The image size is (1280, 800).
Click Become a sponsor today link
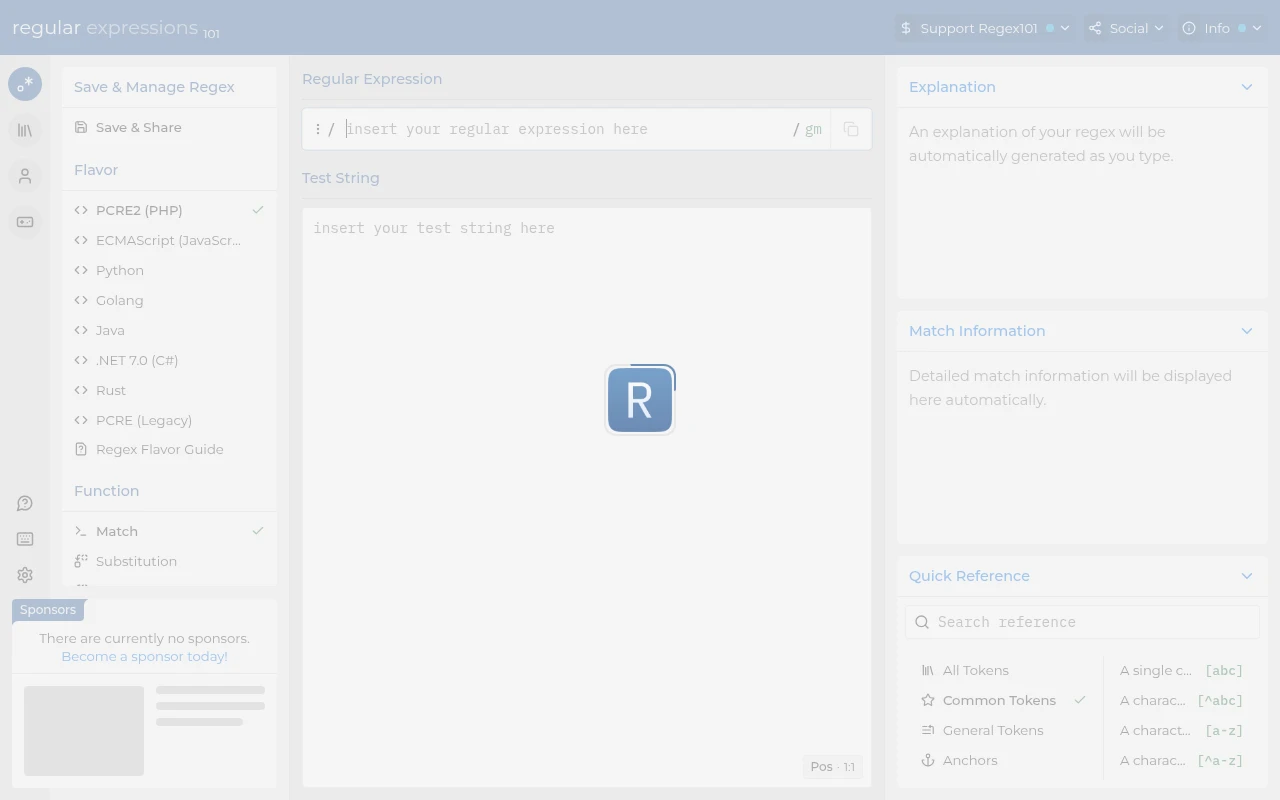click(x=144, y=656)
